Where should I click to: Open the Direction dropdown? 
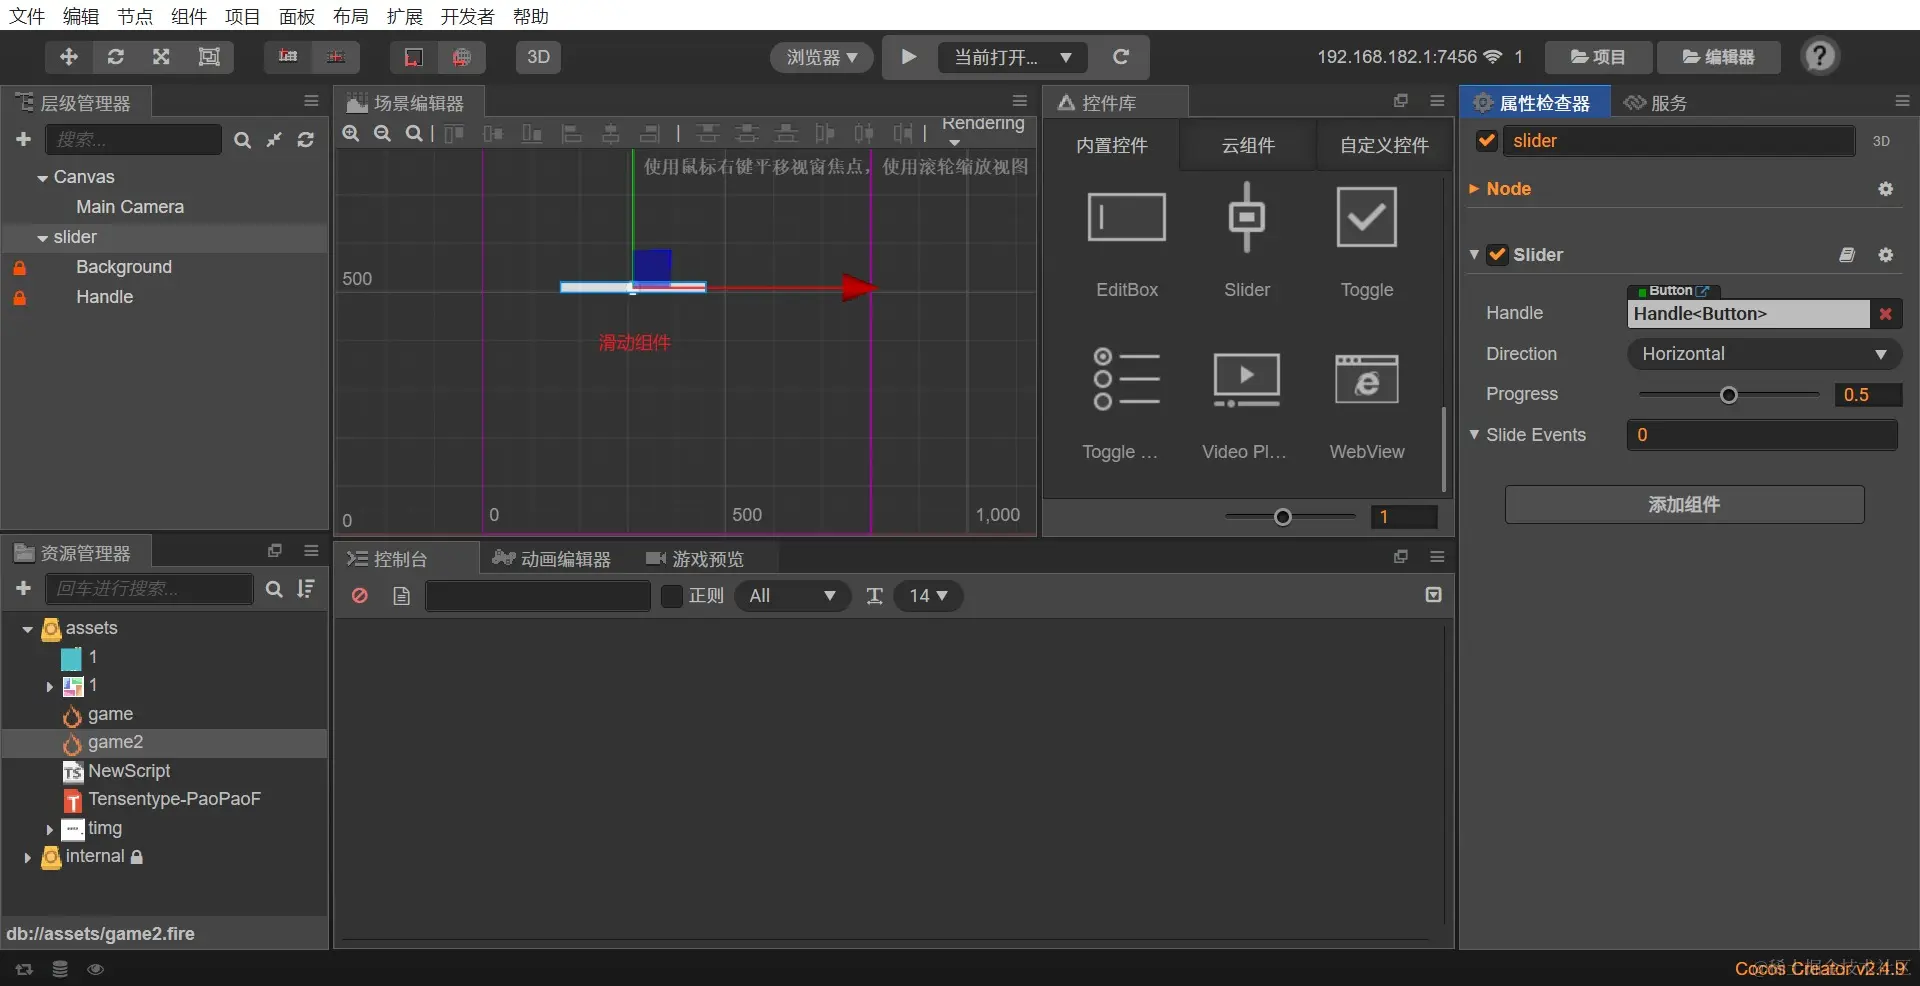pos(1764,354)
